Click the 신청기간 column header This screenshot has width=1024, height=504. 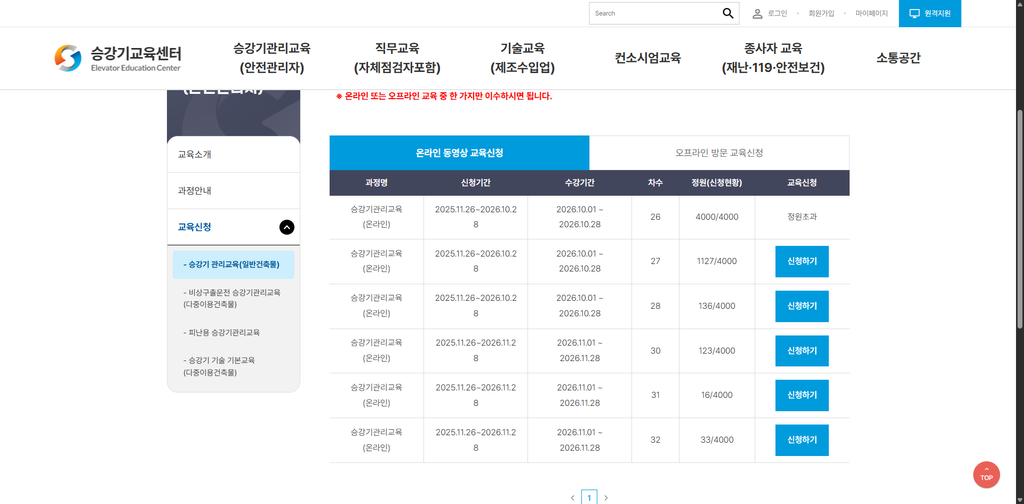tap(475, 183)
